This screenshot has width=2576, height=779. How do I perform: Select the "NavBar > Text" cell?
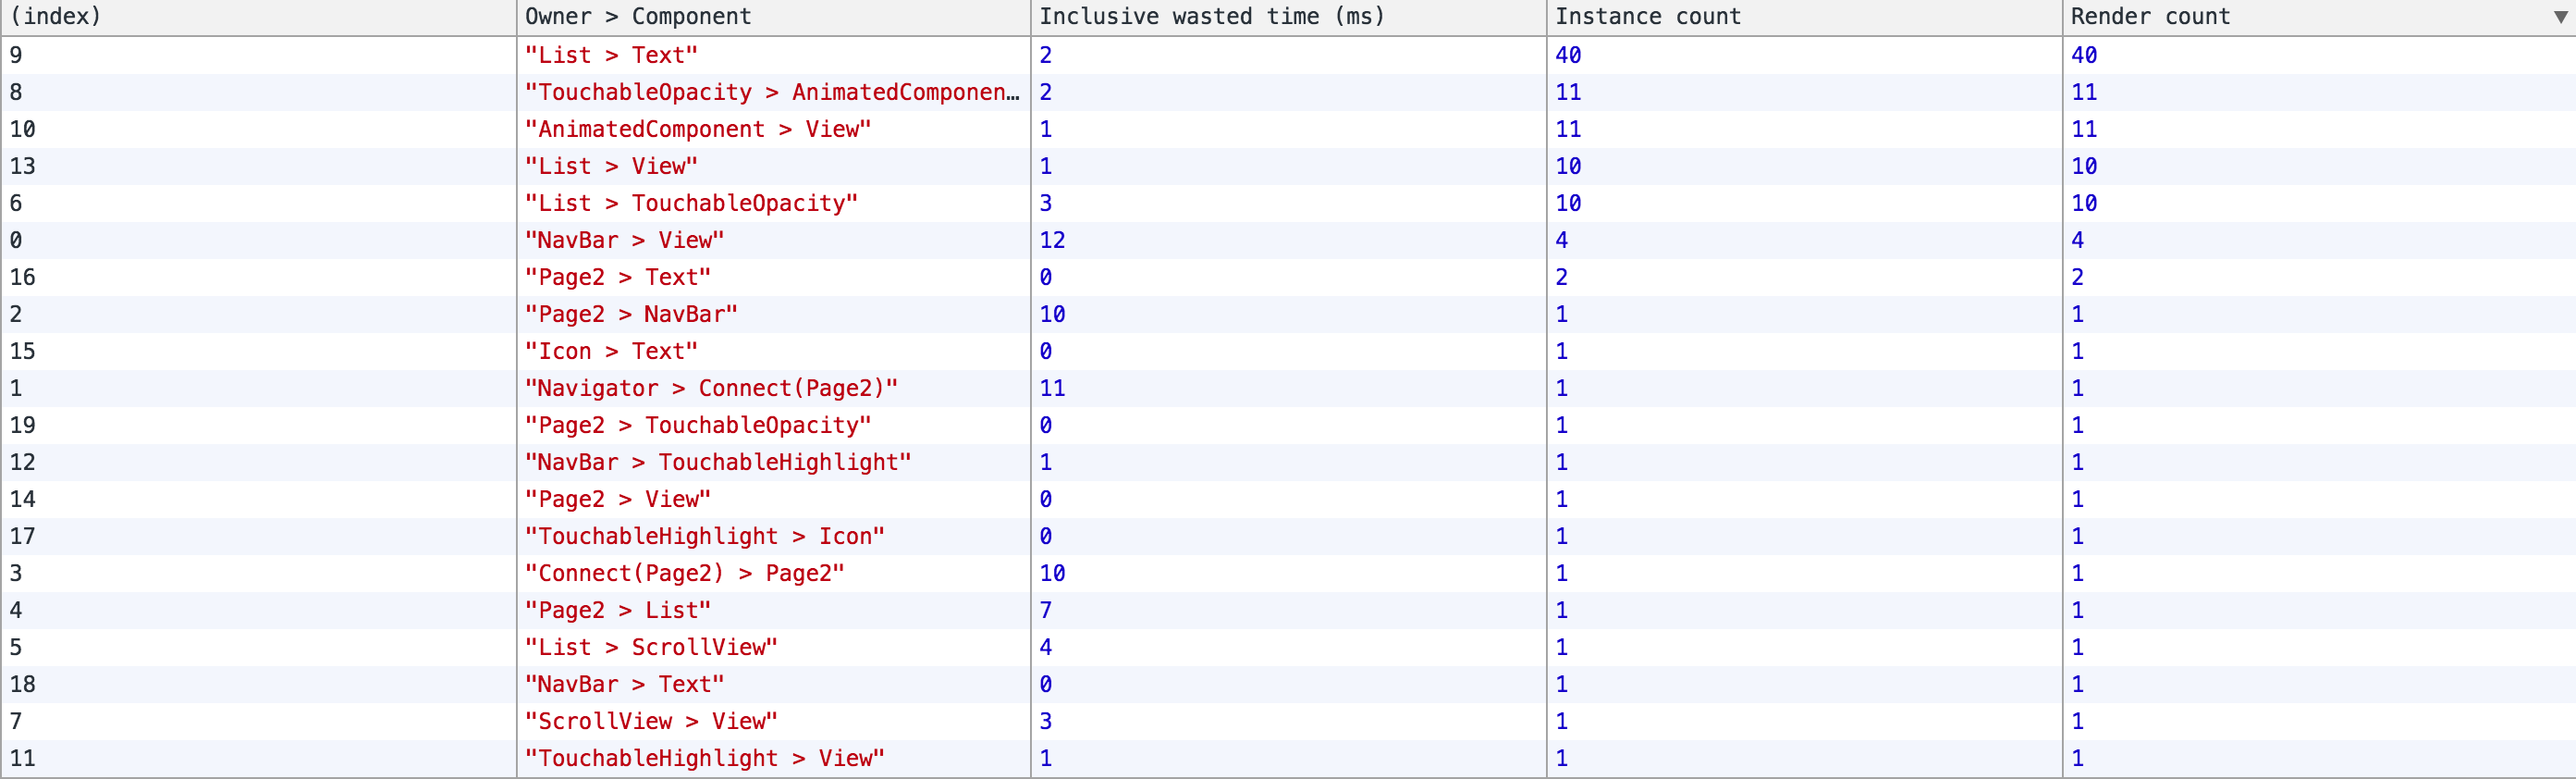click(773, 684)
